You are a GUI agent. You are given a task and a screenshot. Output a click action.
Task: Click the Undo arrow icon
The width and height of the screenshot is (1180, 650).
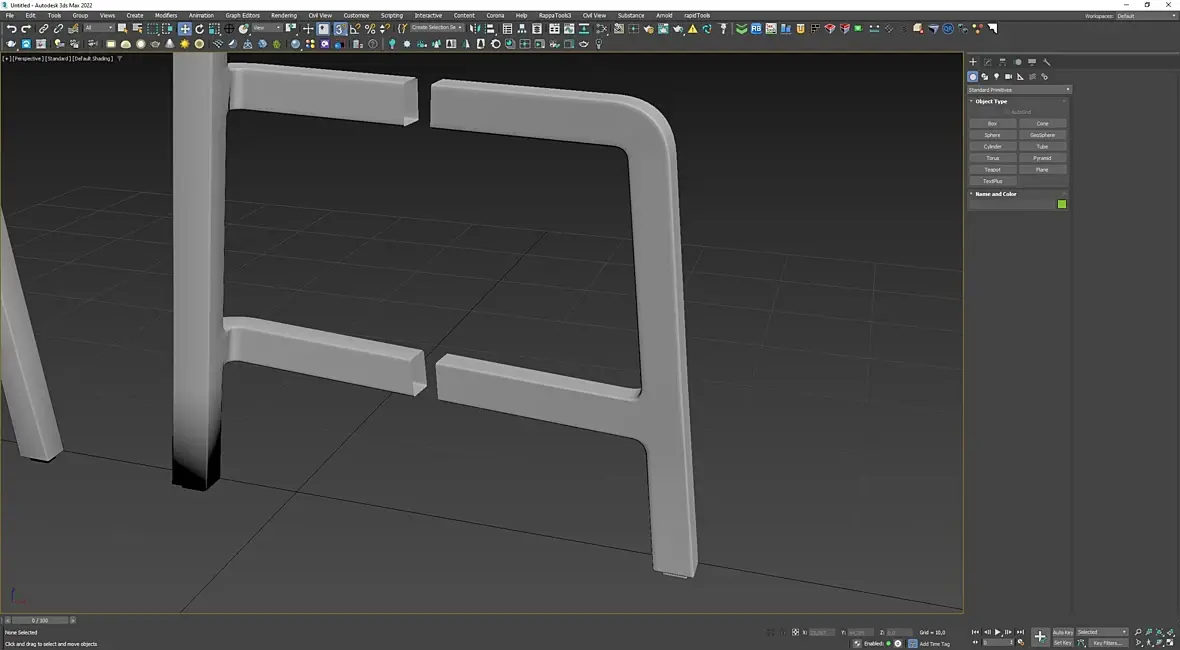coord(11,29)
